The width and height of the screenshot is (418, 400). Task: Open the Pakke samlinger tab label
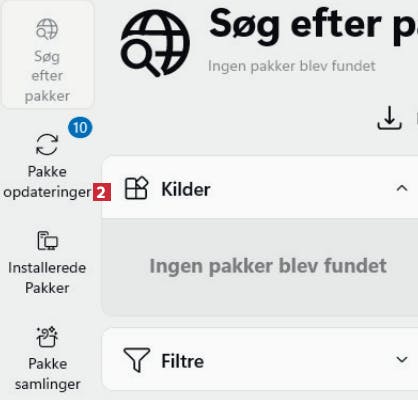[x=47, y=374]
